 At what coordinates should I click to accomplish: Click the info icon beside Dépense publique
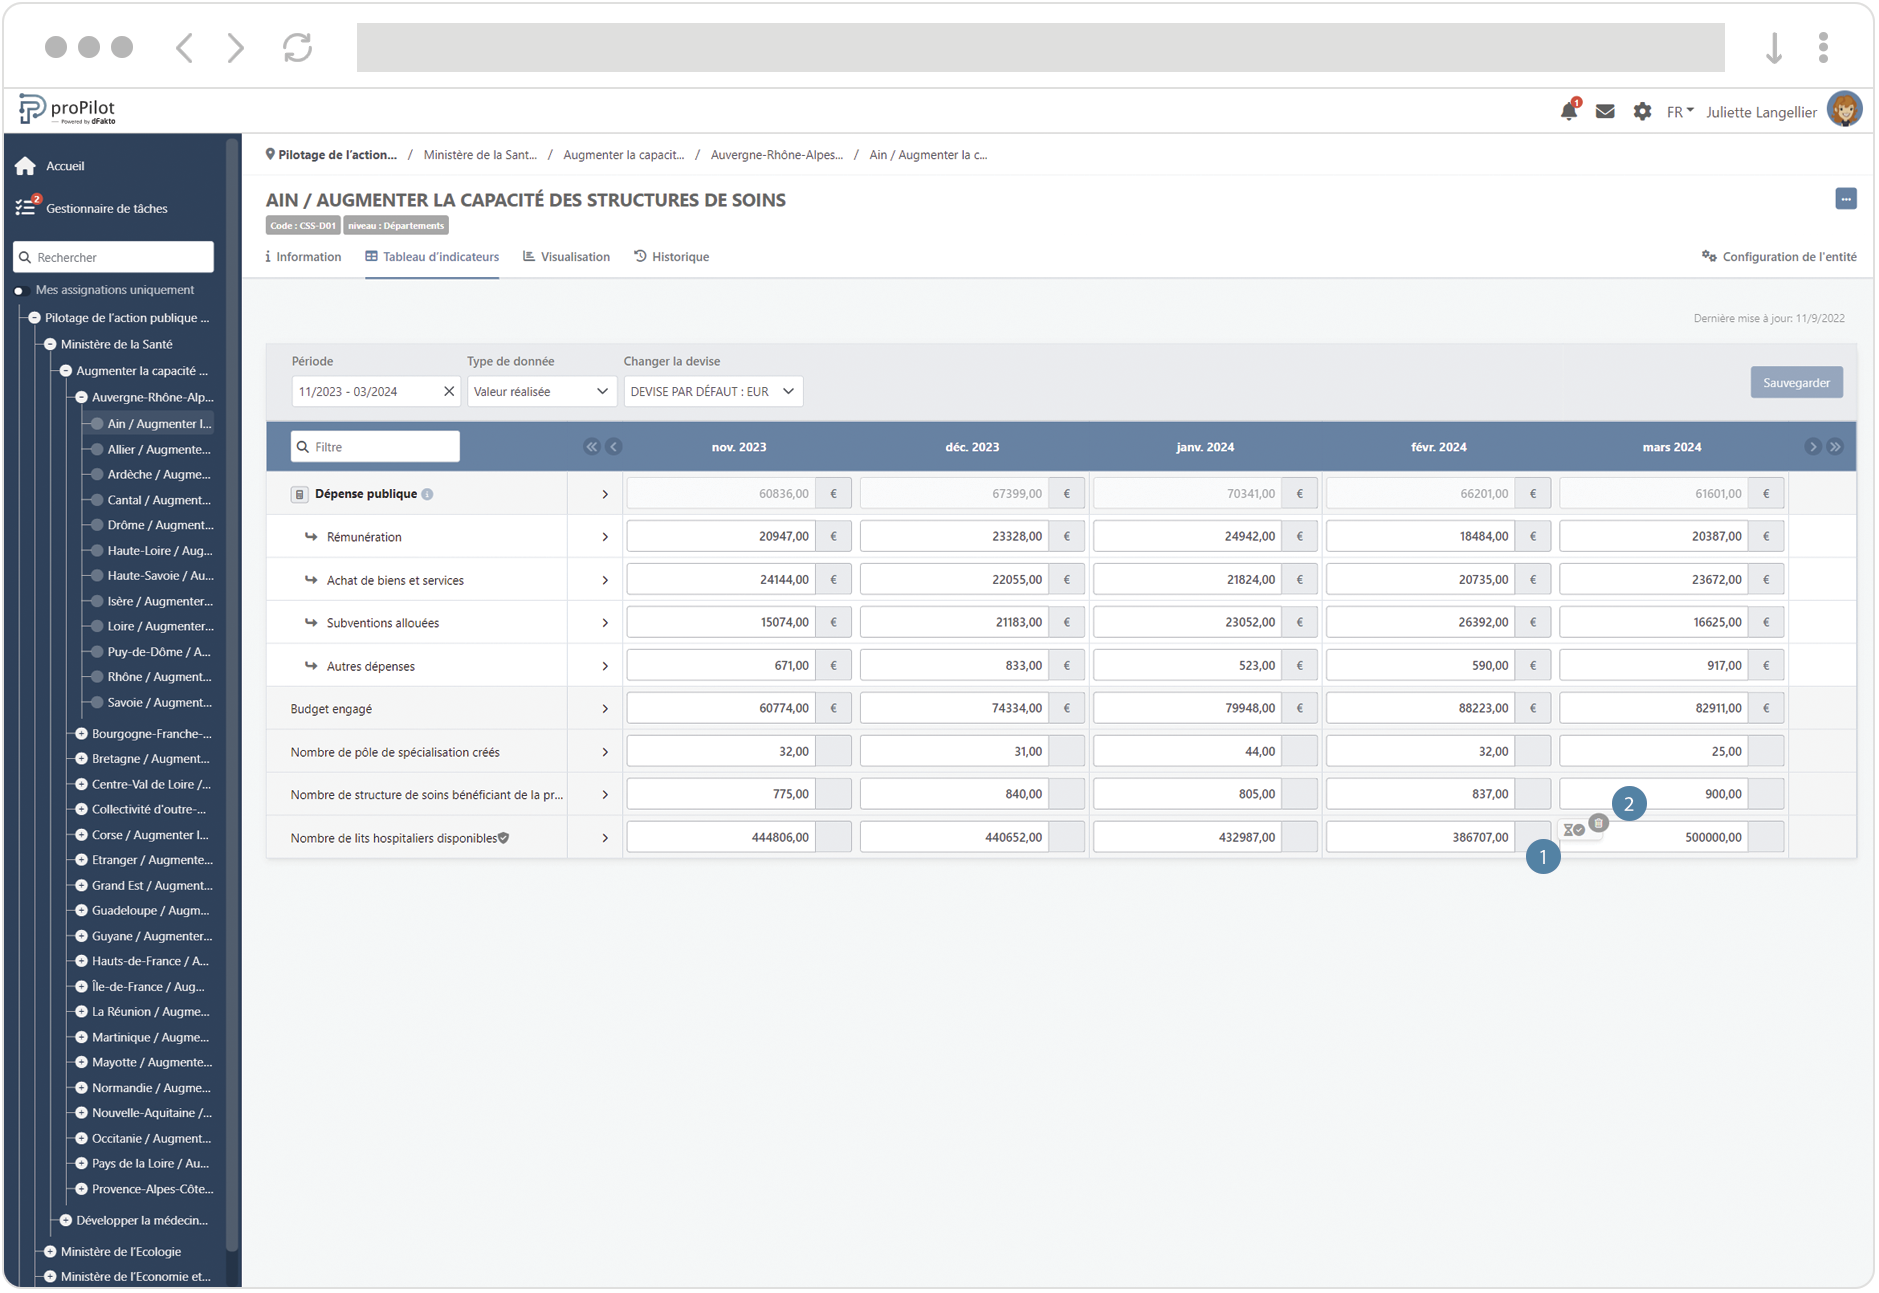pos(428,494)
